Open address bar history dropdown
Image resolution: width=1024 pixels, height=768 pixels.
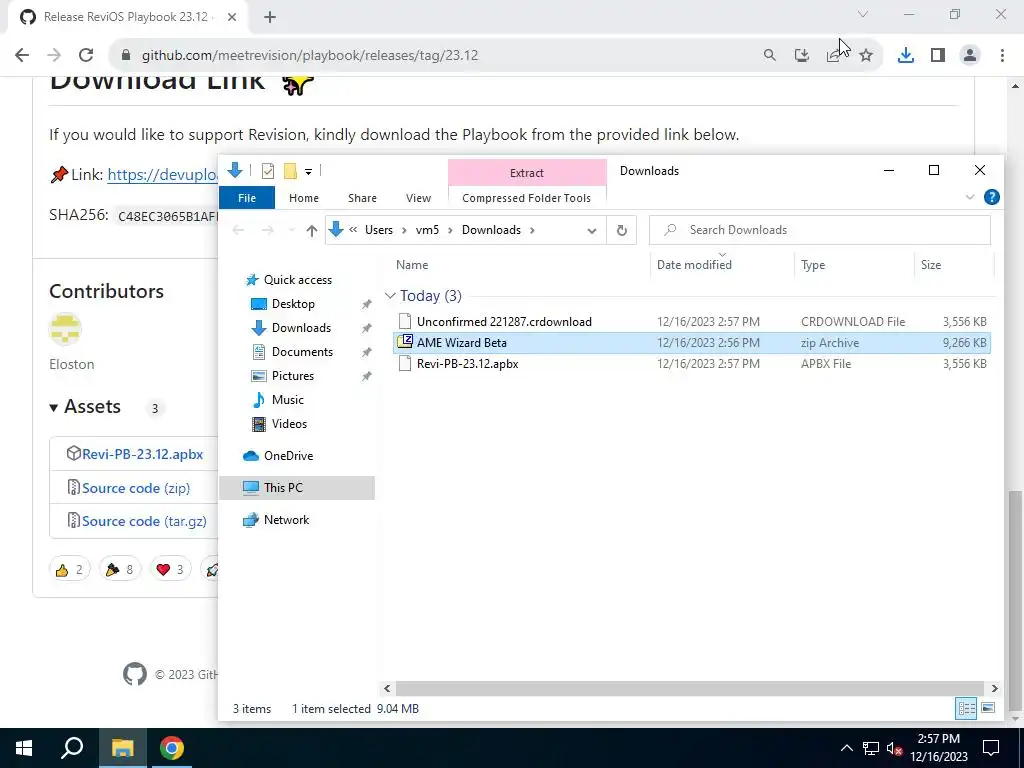[x=592, y=231]
